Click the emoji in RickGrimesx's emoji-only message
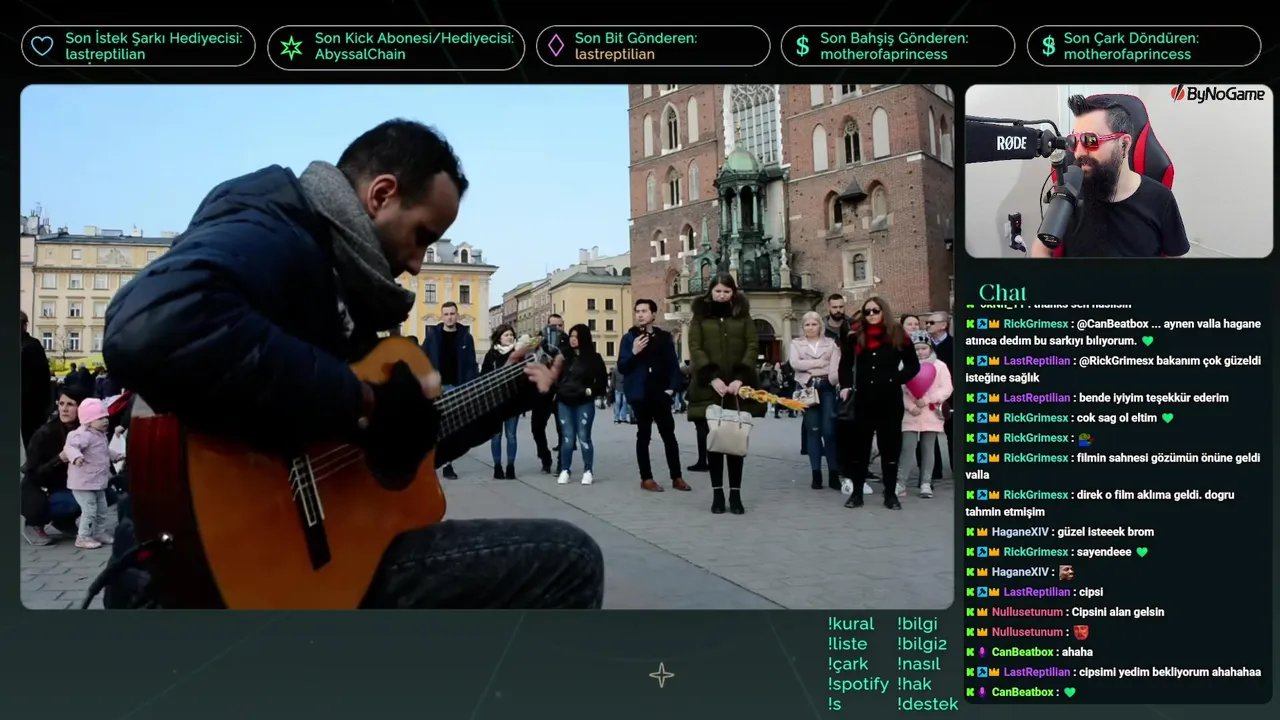This screenshot has width=1280, height=720. click(1084, 438)
